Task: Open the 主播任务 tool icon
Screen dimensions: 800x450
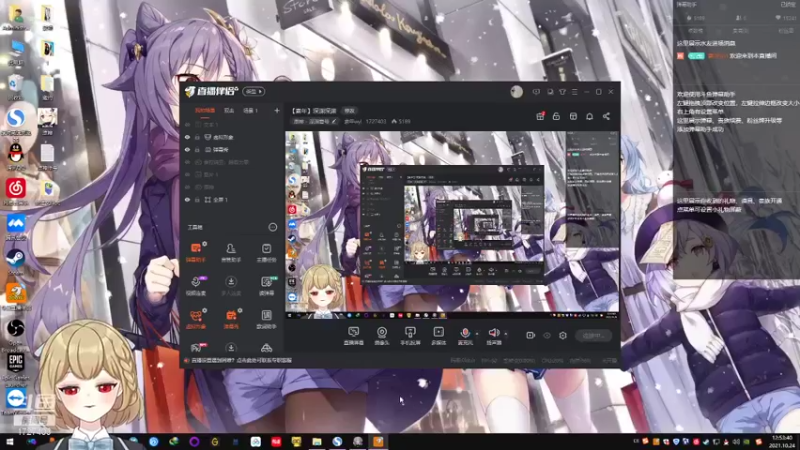Action: click(x=266, y=252)
